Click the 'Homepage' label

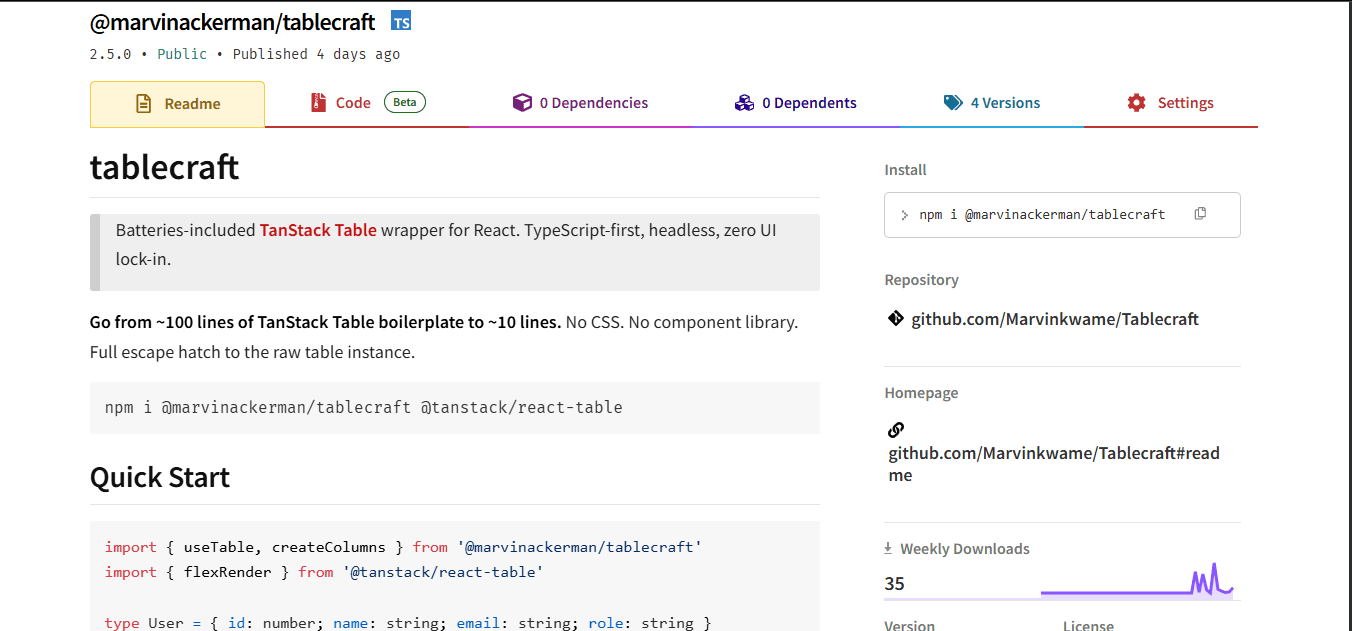[x=921, y=393]
